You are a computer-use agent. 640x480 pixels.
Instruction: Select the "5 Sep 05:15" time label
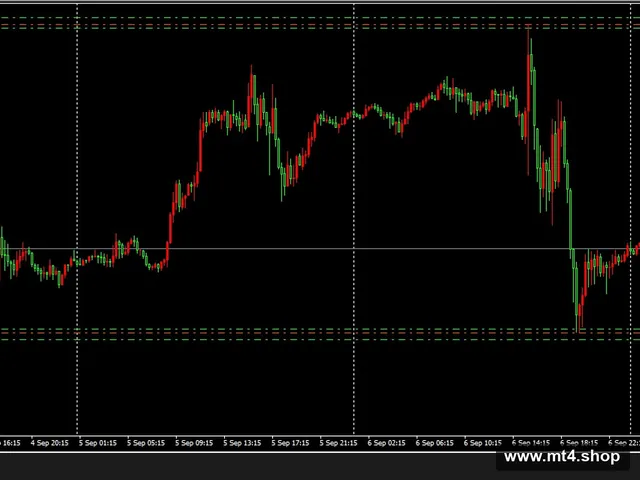click(146, 443)
